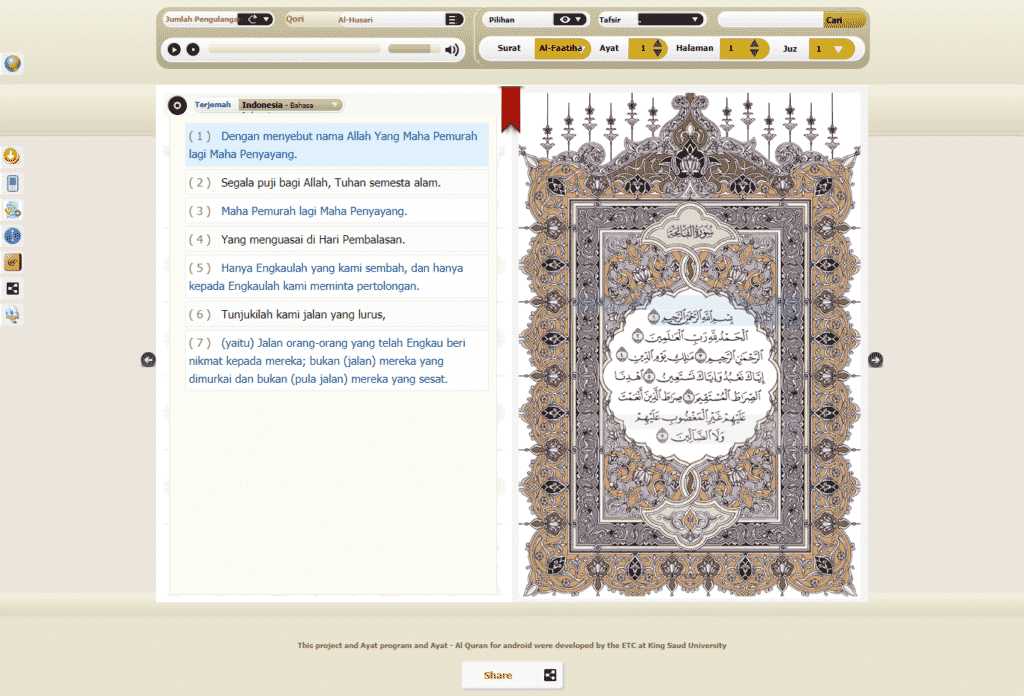
Task: Click the globe with computer icon in sidebar
Action: (x=12, y=315)
